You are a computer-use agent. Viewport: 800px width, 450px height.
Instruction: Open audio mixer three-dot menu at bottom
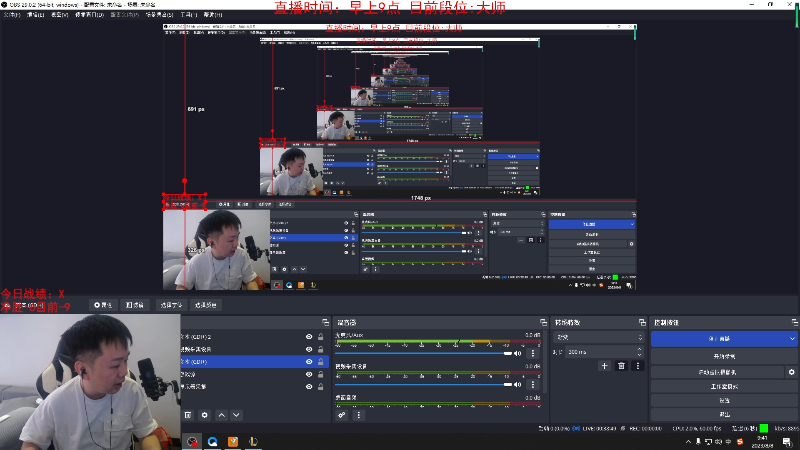(359, 415)
